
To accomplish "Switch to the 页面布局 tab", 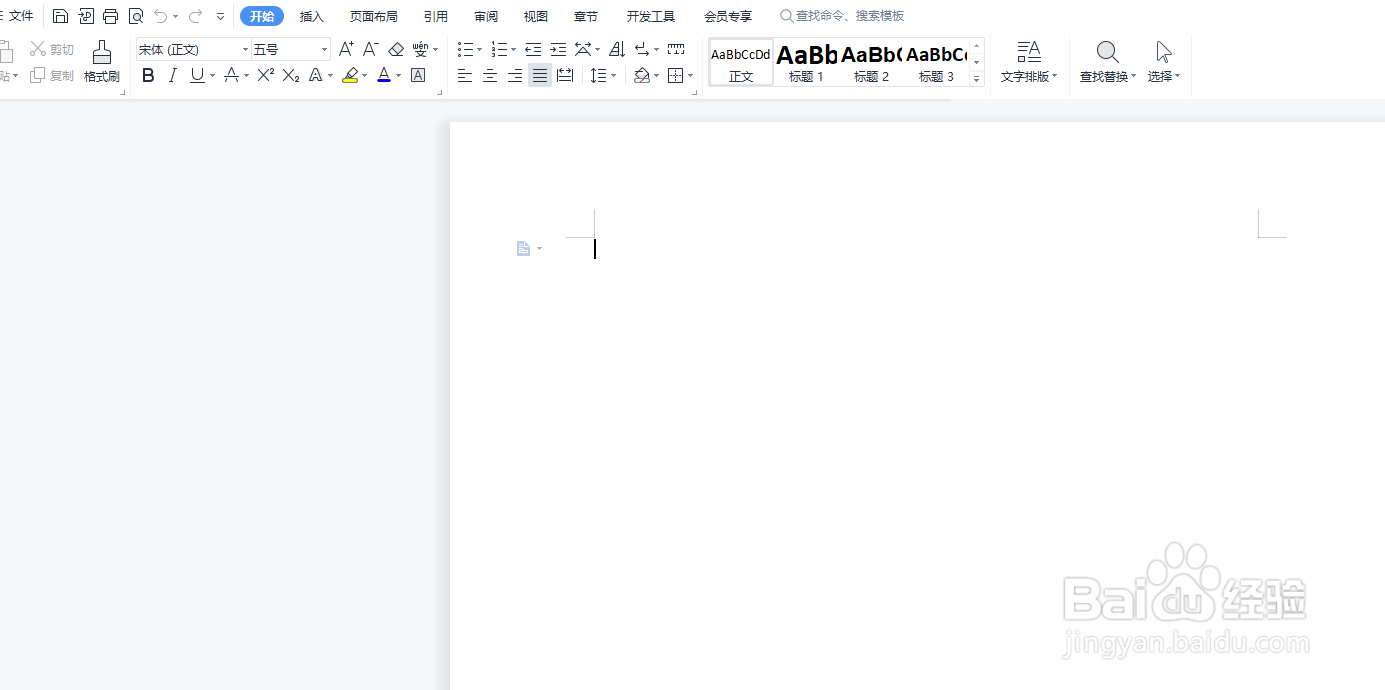I will pyautogui.click(x=374, y=16).
